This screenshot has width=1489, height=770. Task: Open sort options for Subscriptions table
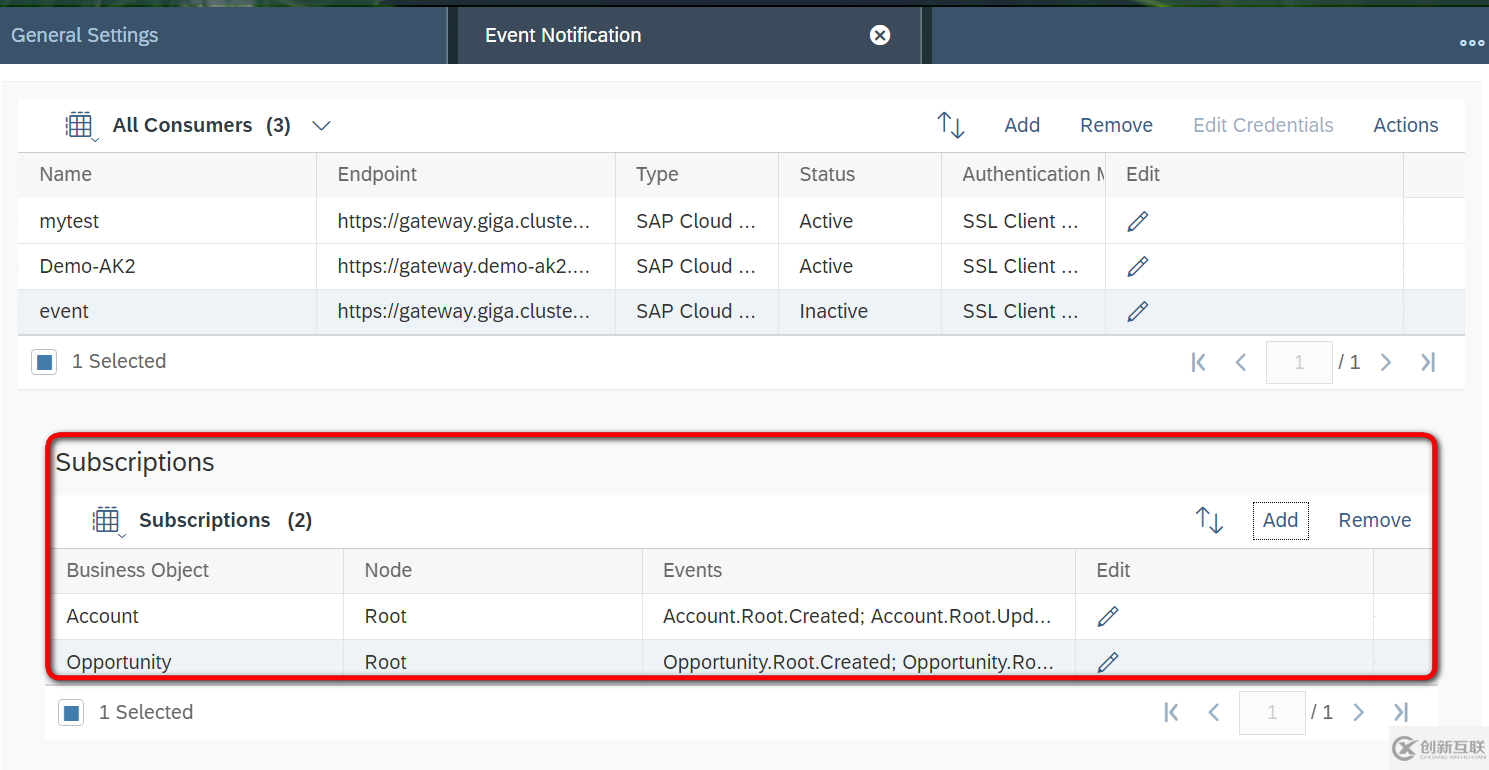(1208, 520)
